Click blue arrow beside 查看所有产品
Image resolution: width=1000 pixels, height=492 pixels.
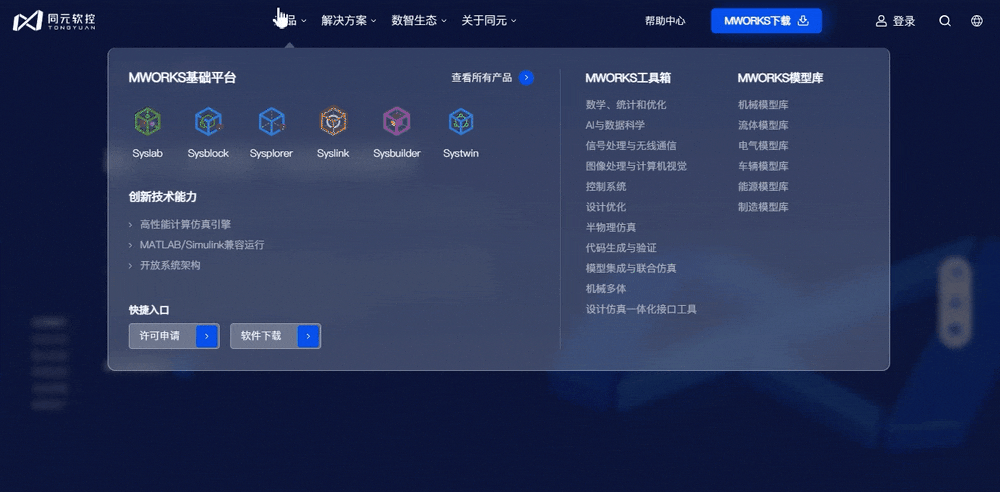tap(526, 78)
